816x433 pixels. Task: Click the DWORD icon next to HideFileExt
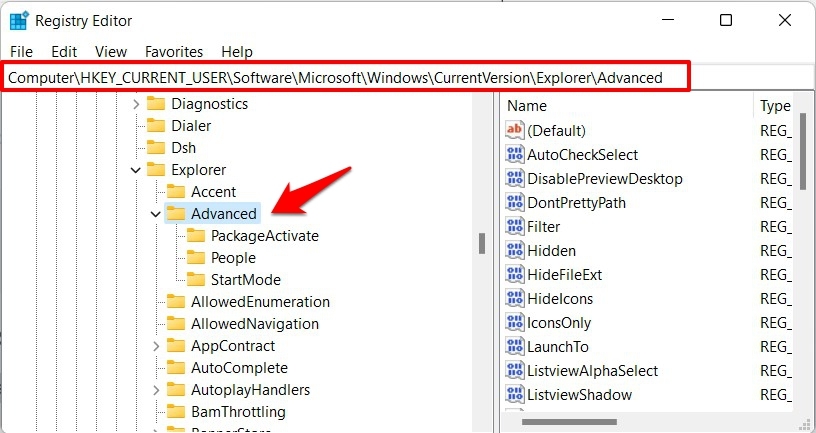click(x=515, y=274)
